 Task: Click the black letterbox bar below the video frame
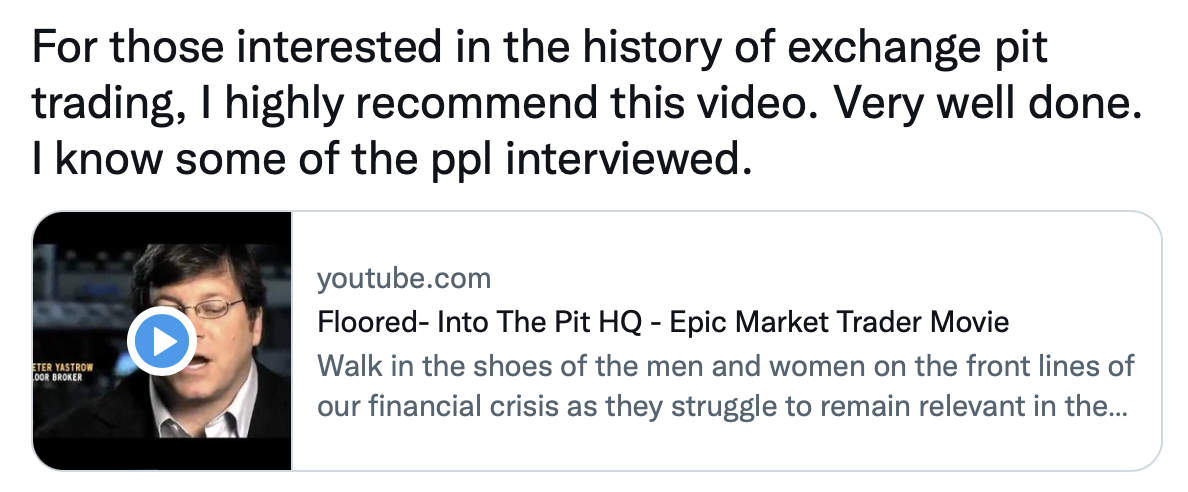[x=162, y=454]
